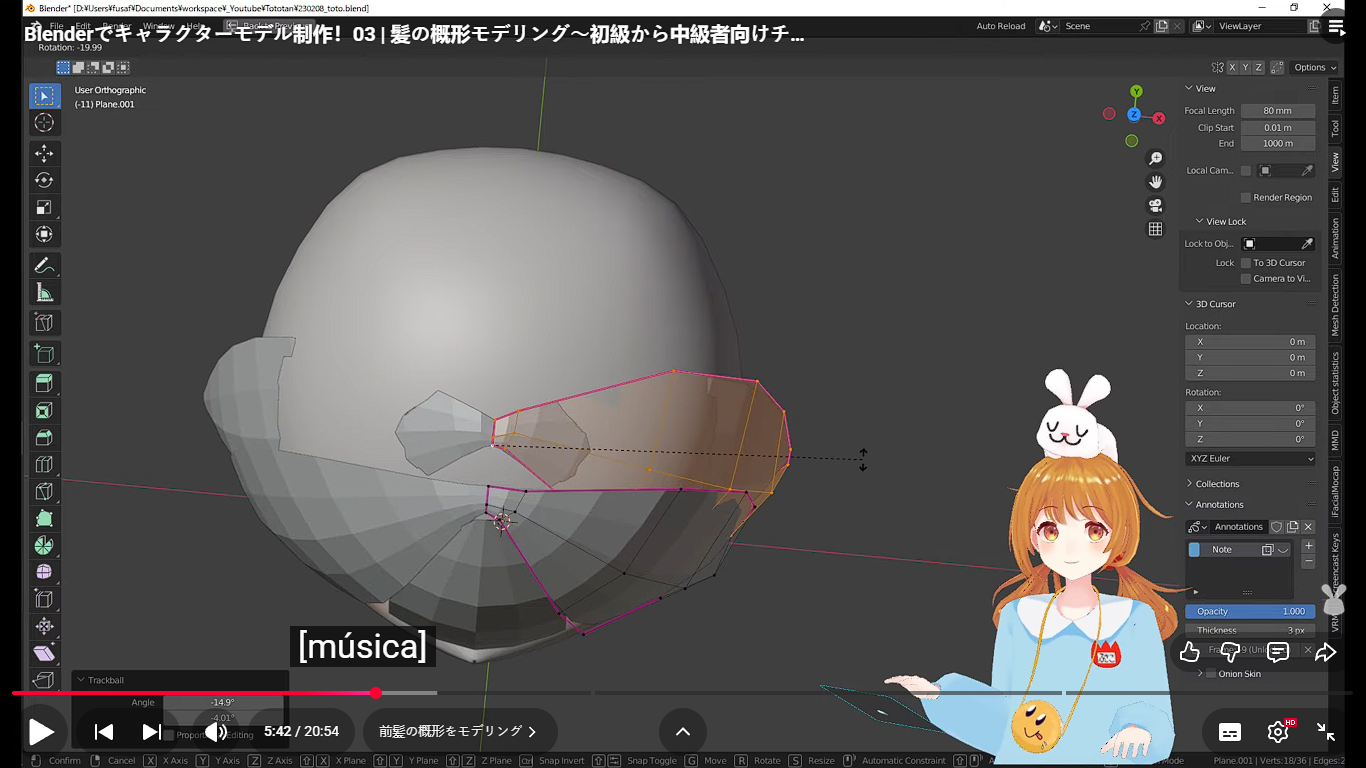Activate the Shrink/Fatten tool

point(44,626)
